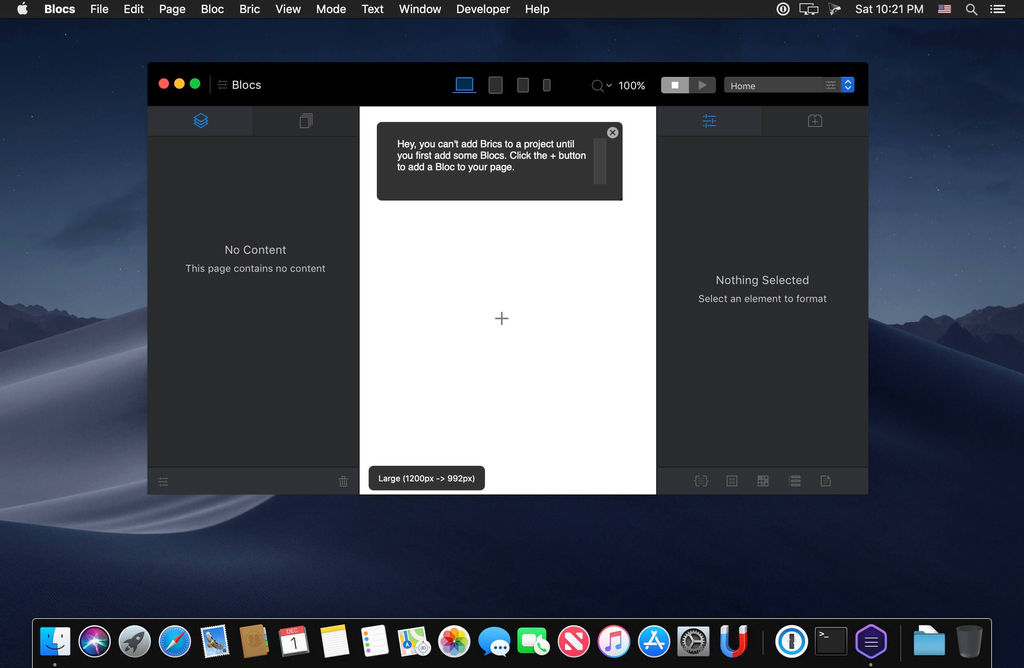
Task: Switch to design mode with stop button
Action: pyautogui.click(x=675, y=85)
